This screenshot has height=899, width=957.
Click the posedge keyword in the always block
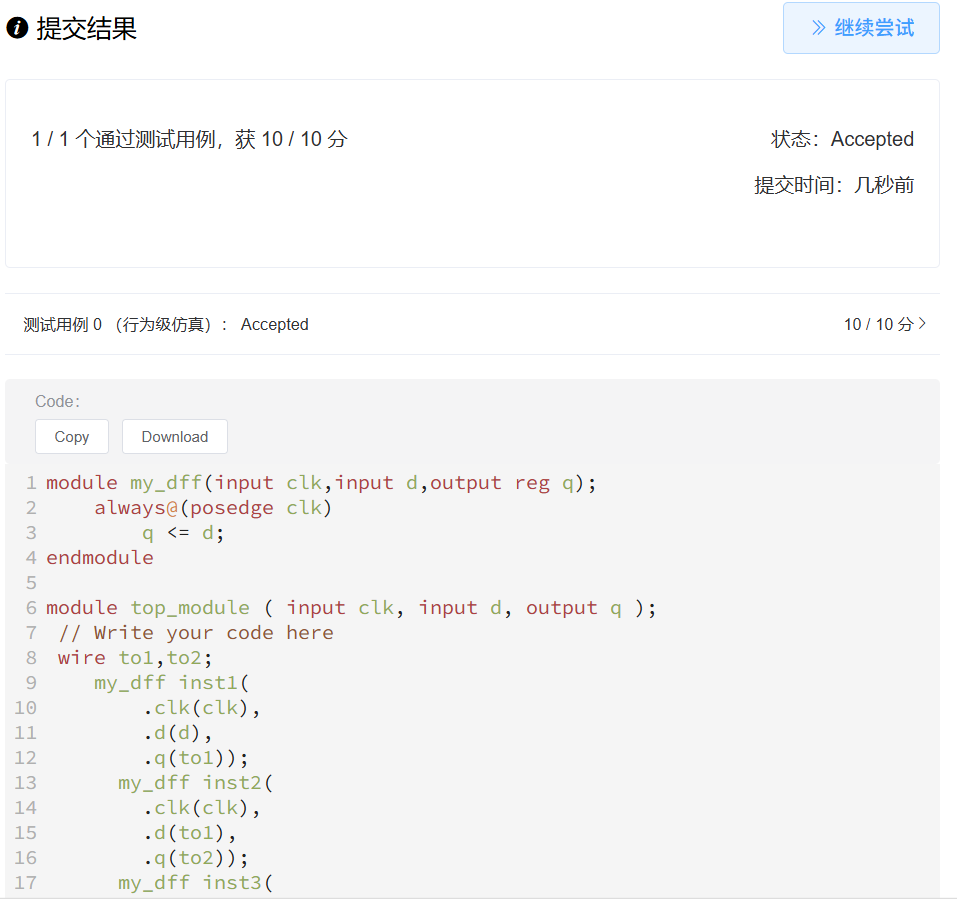[229, 507]
